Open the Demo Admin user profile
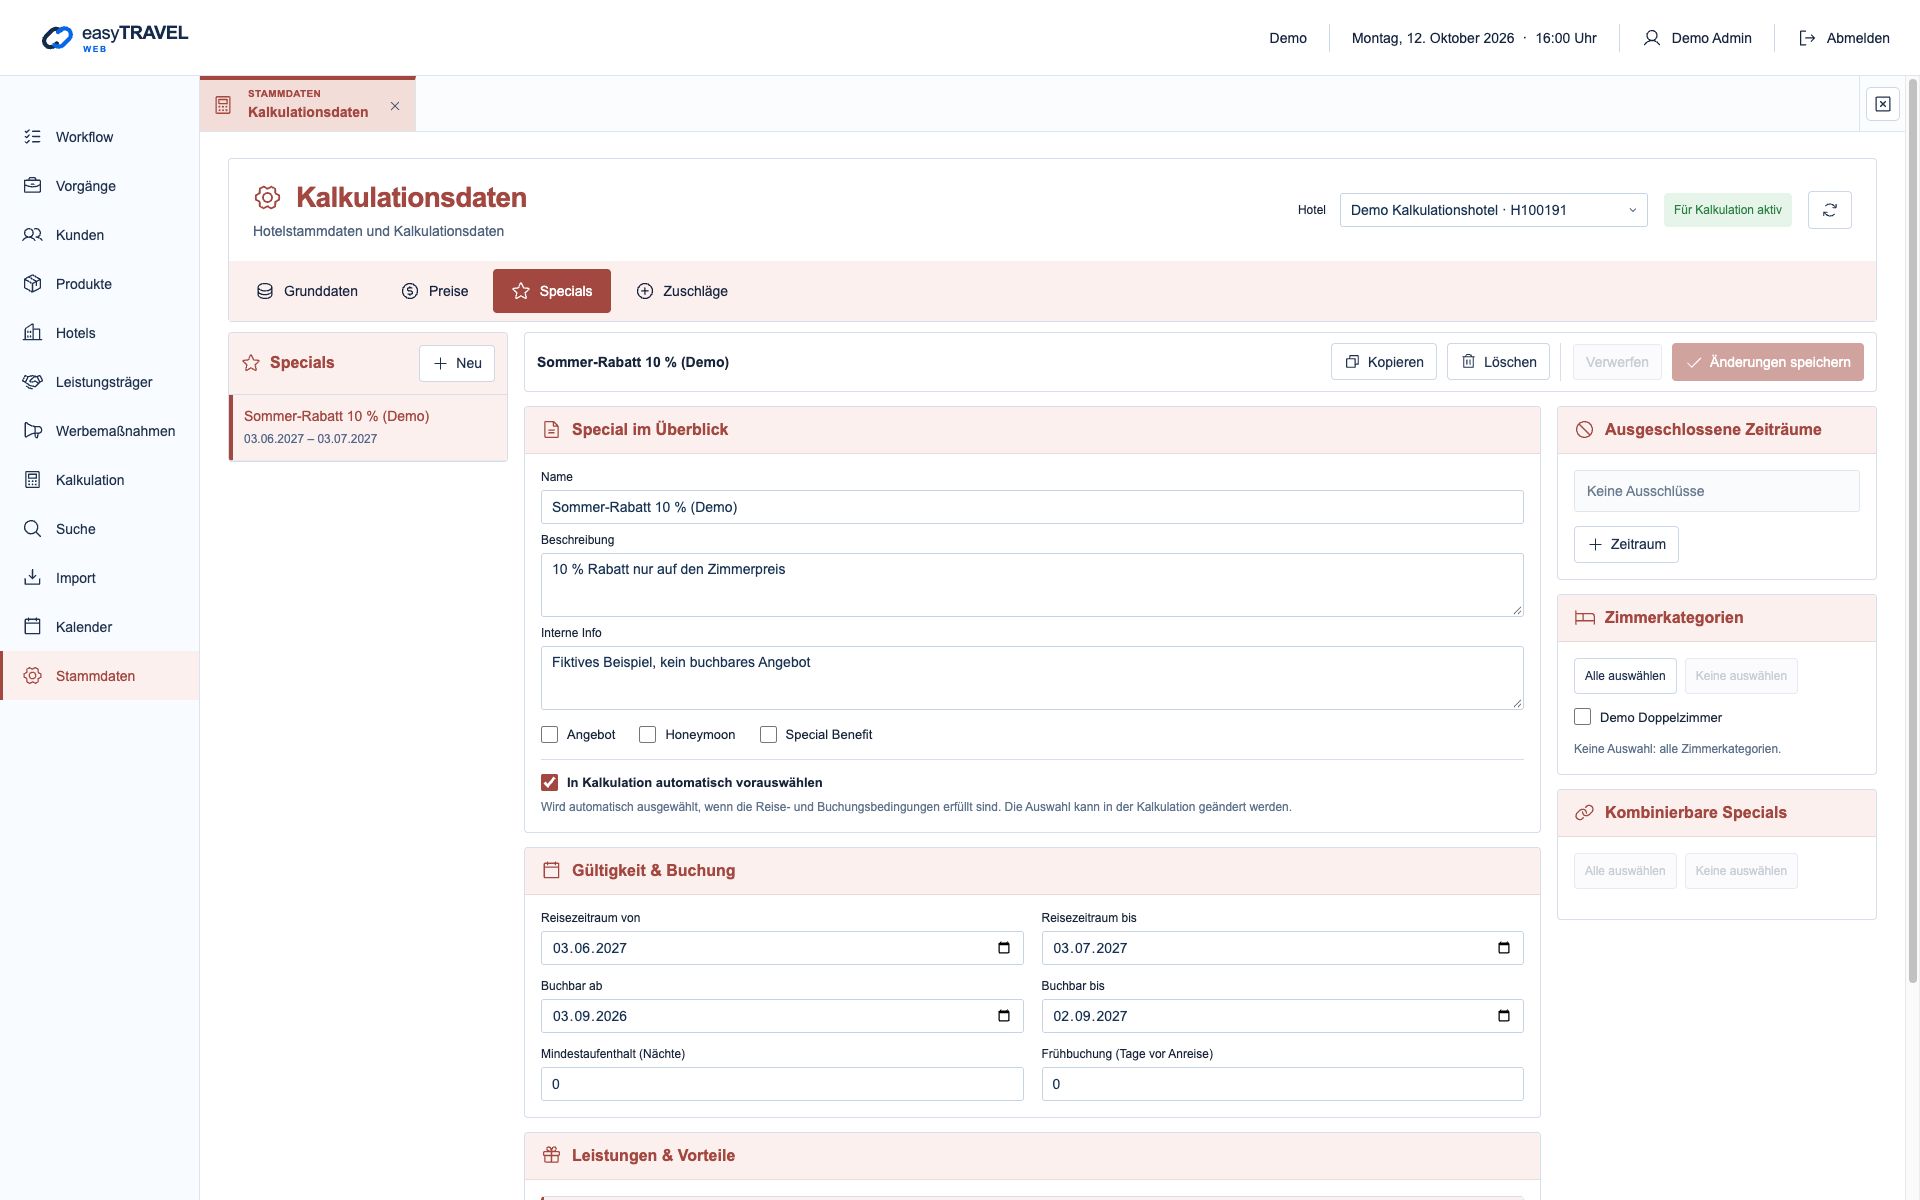The image size is (1920, 1200). [1697, 38]
